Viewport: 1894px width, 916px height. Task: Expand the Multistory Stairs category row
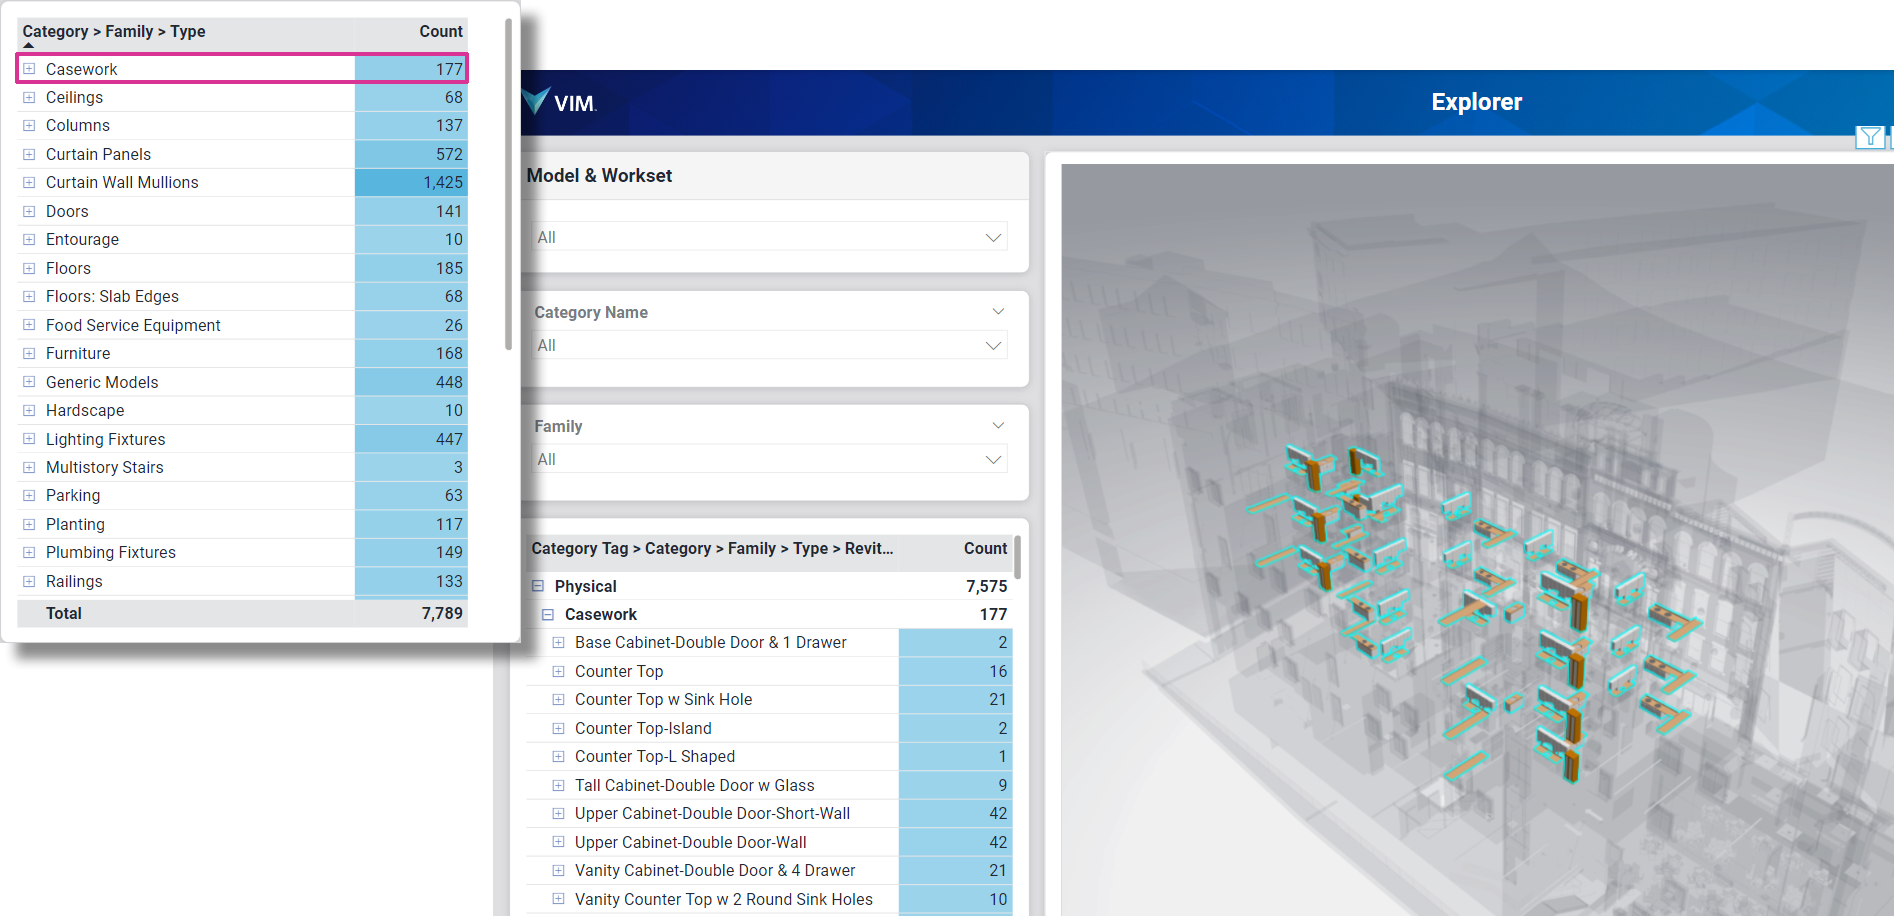click(x=29, y=467)
